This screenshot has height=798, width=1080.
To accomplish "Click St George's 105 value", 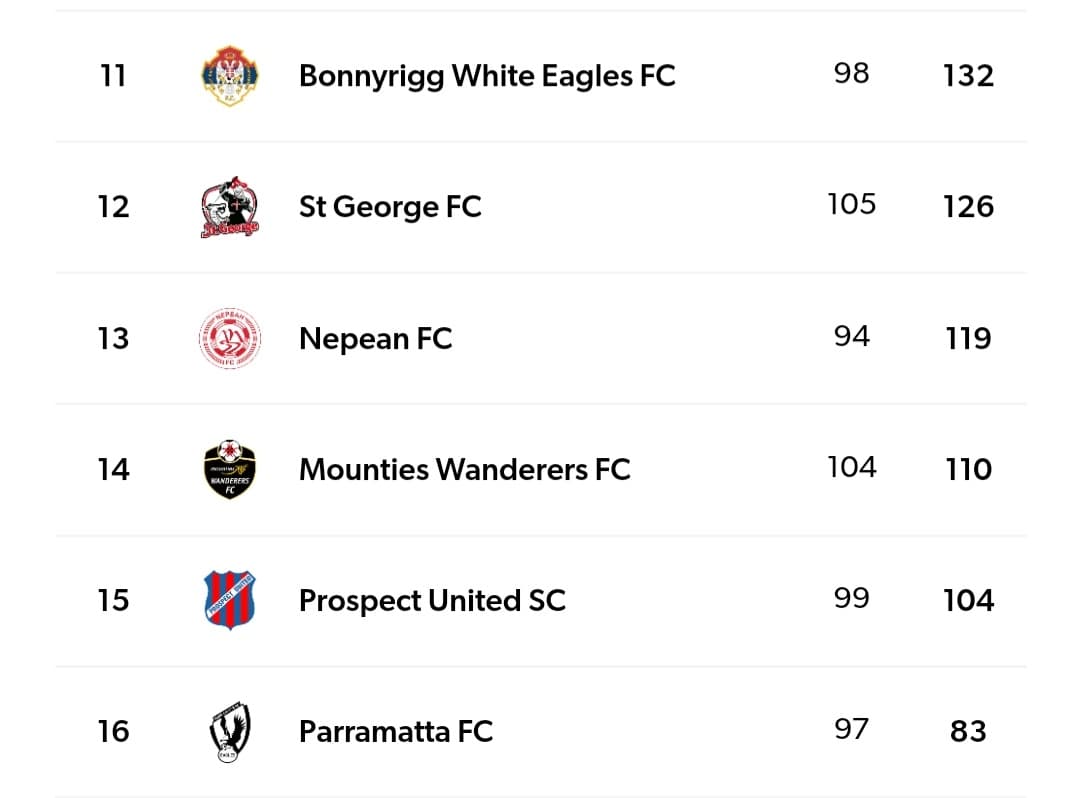I will 851,204.
